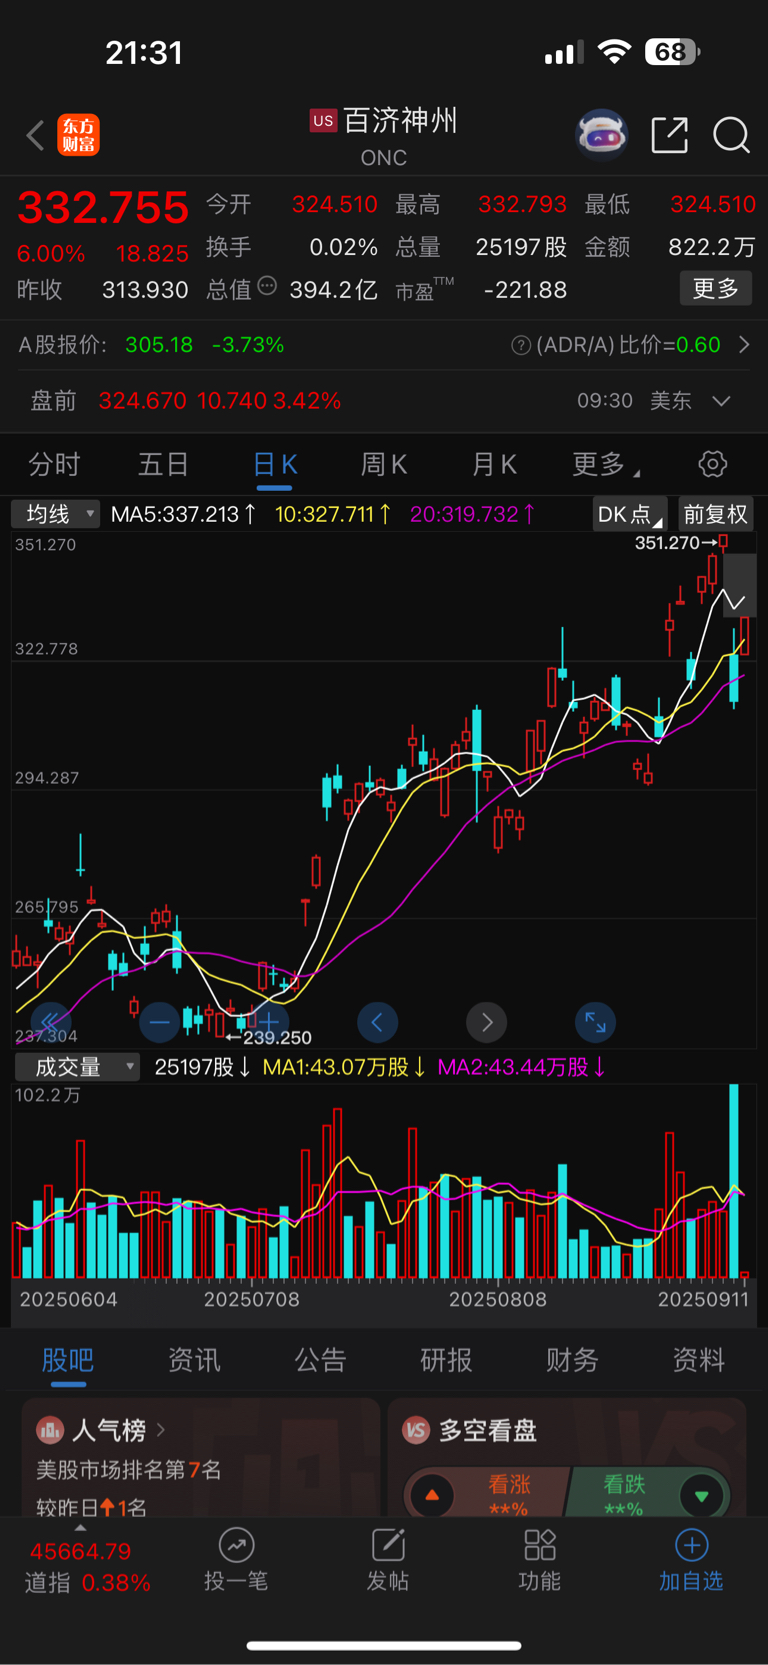768x1665 pixels.
Task: Tap the 20250911 date label
Action: tap(703, 1299)
